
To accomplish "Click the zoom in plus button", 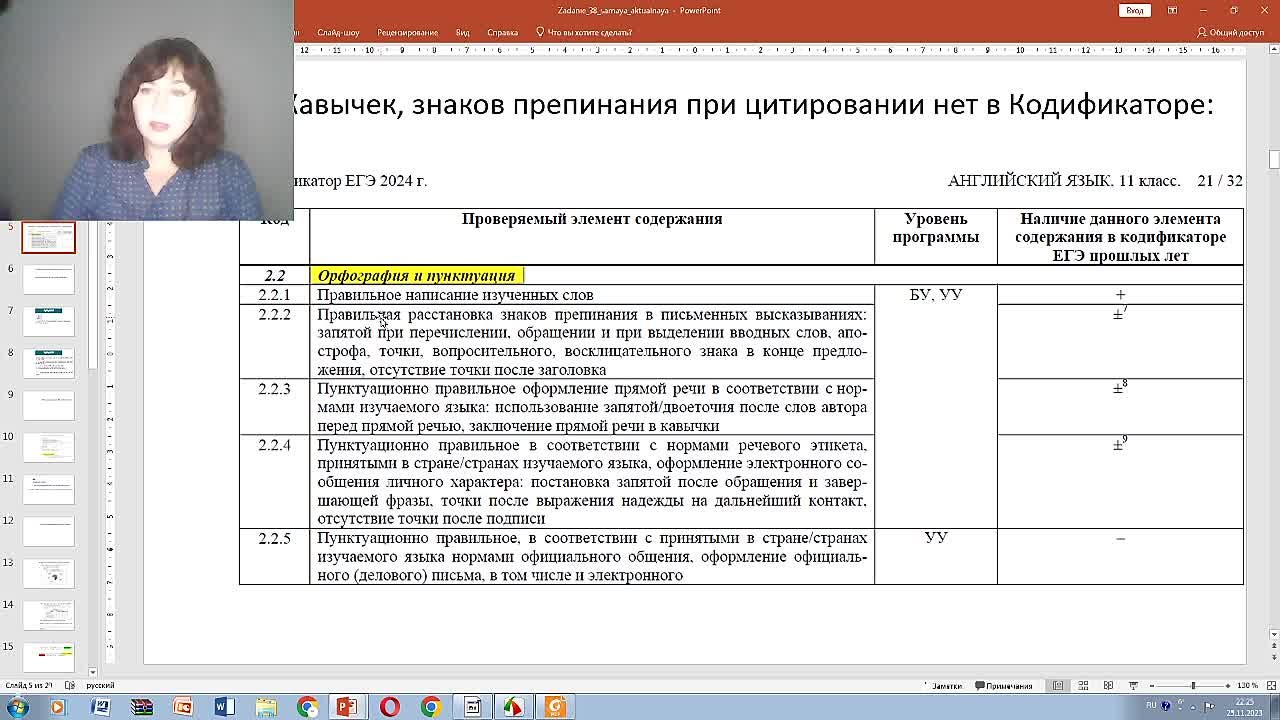I will point(1228,686).
